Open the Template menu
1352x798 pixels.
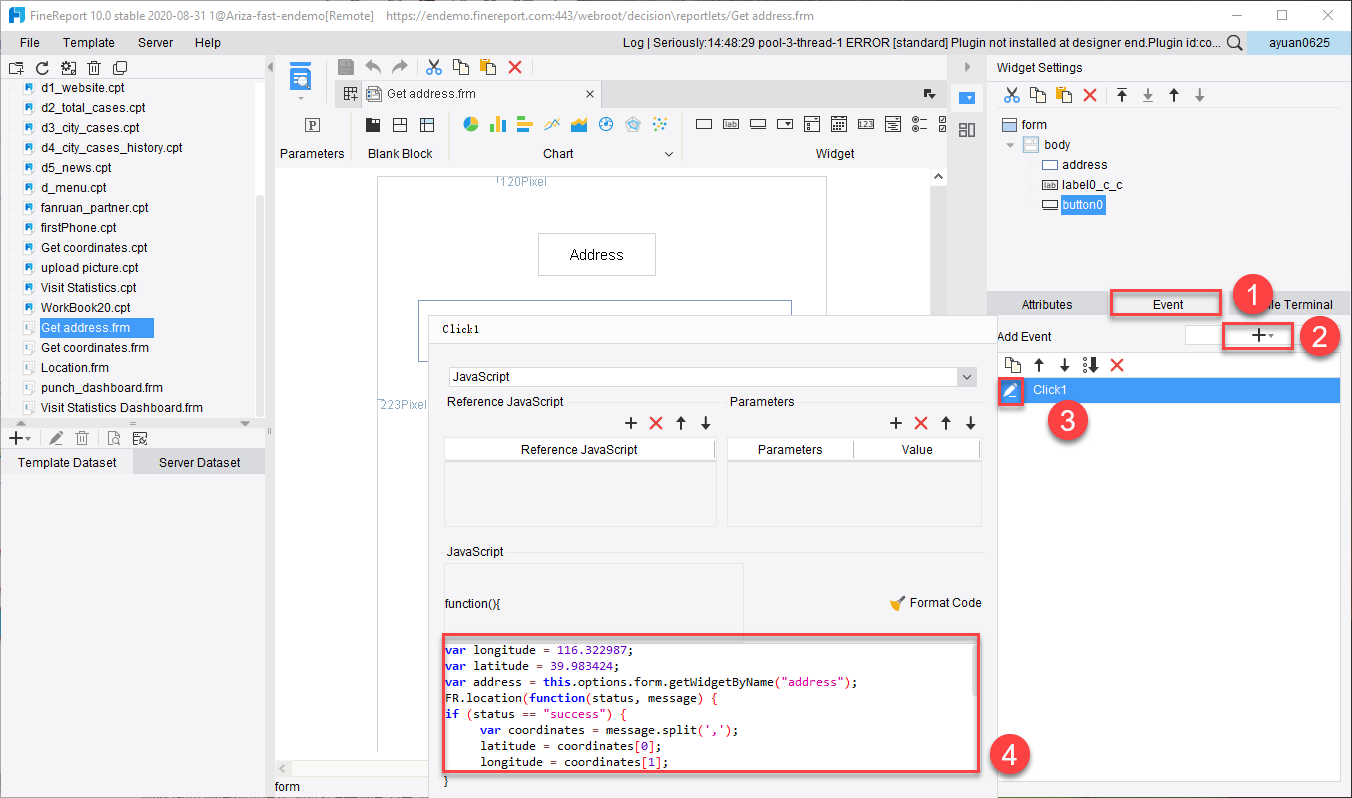pos(89,43)
